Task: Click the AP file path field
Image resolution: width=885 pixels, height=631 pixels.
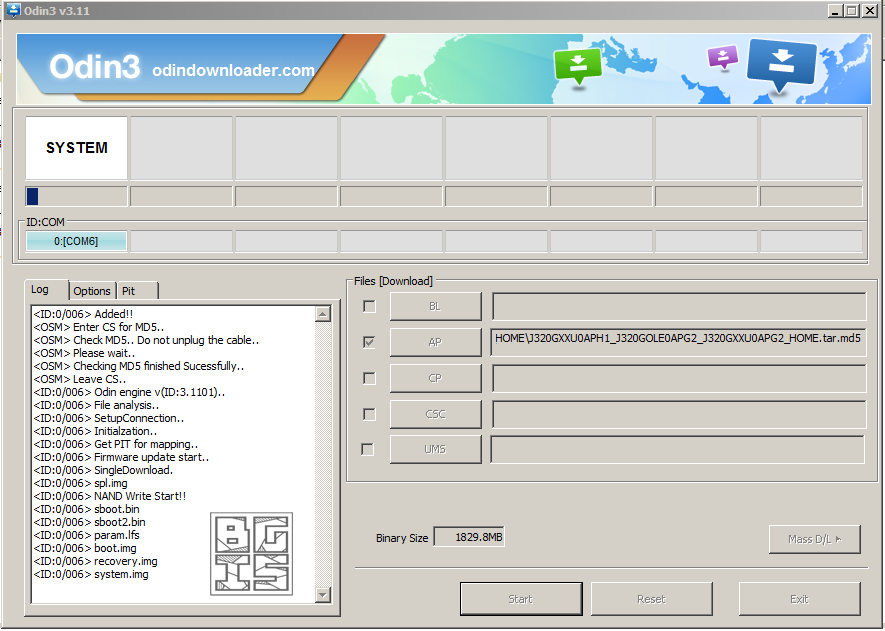Action: (x=678, y=342)
